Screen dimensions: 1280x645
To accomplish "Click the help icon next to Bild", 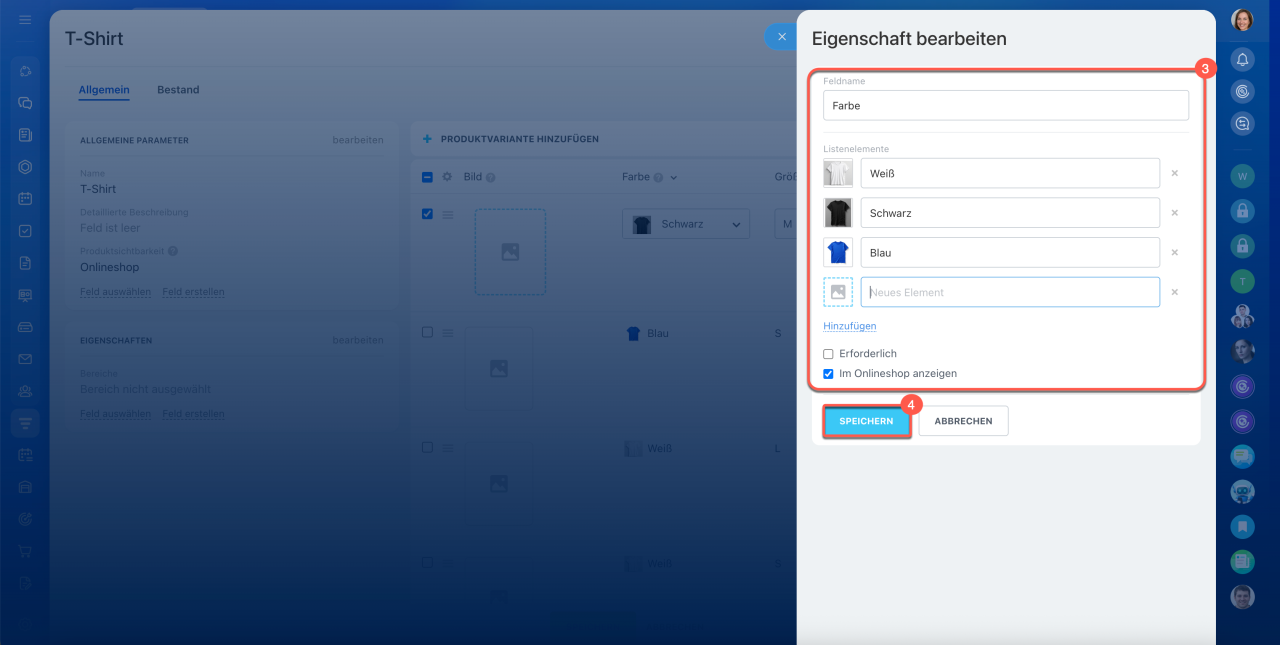I will [x=491, y=177].
